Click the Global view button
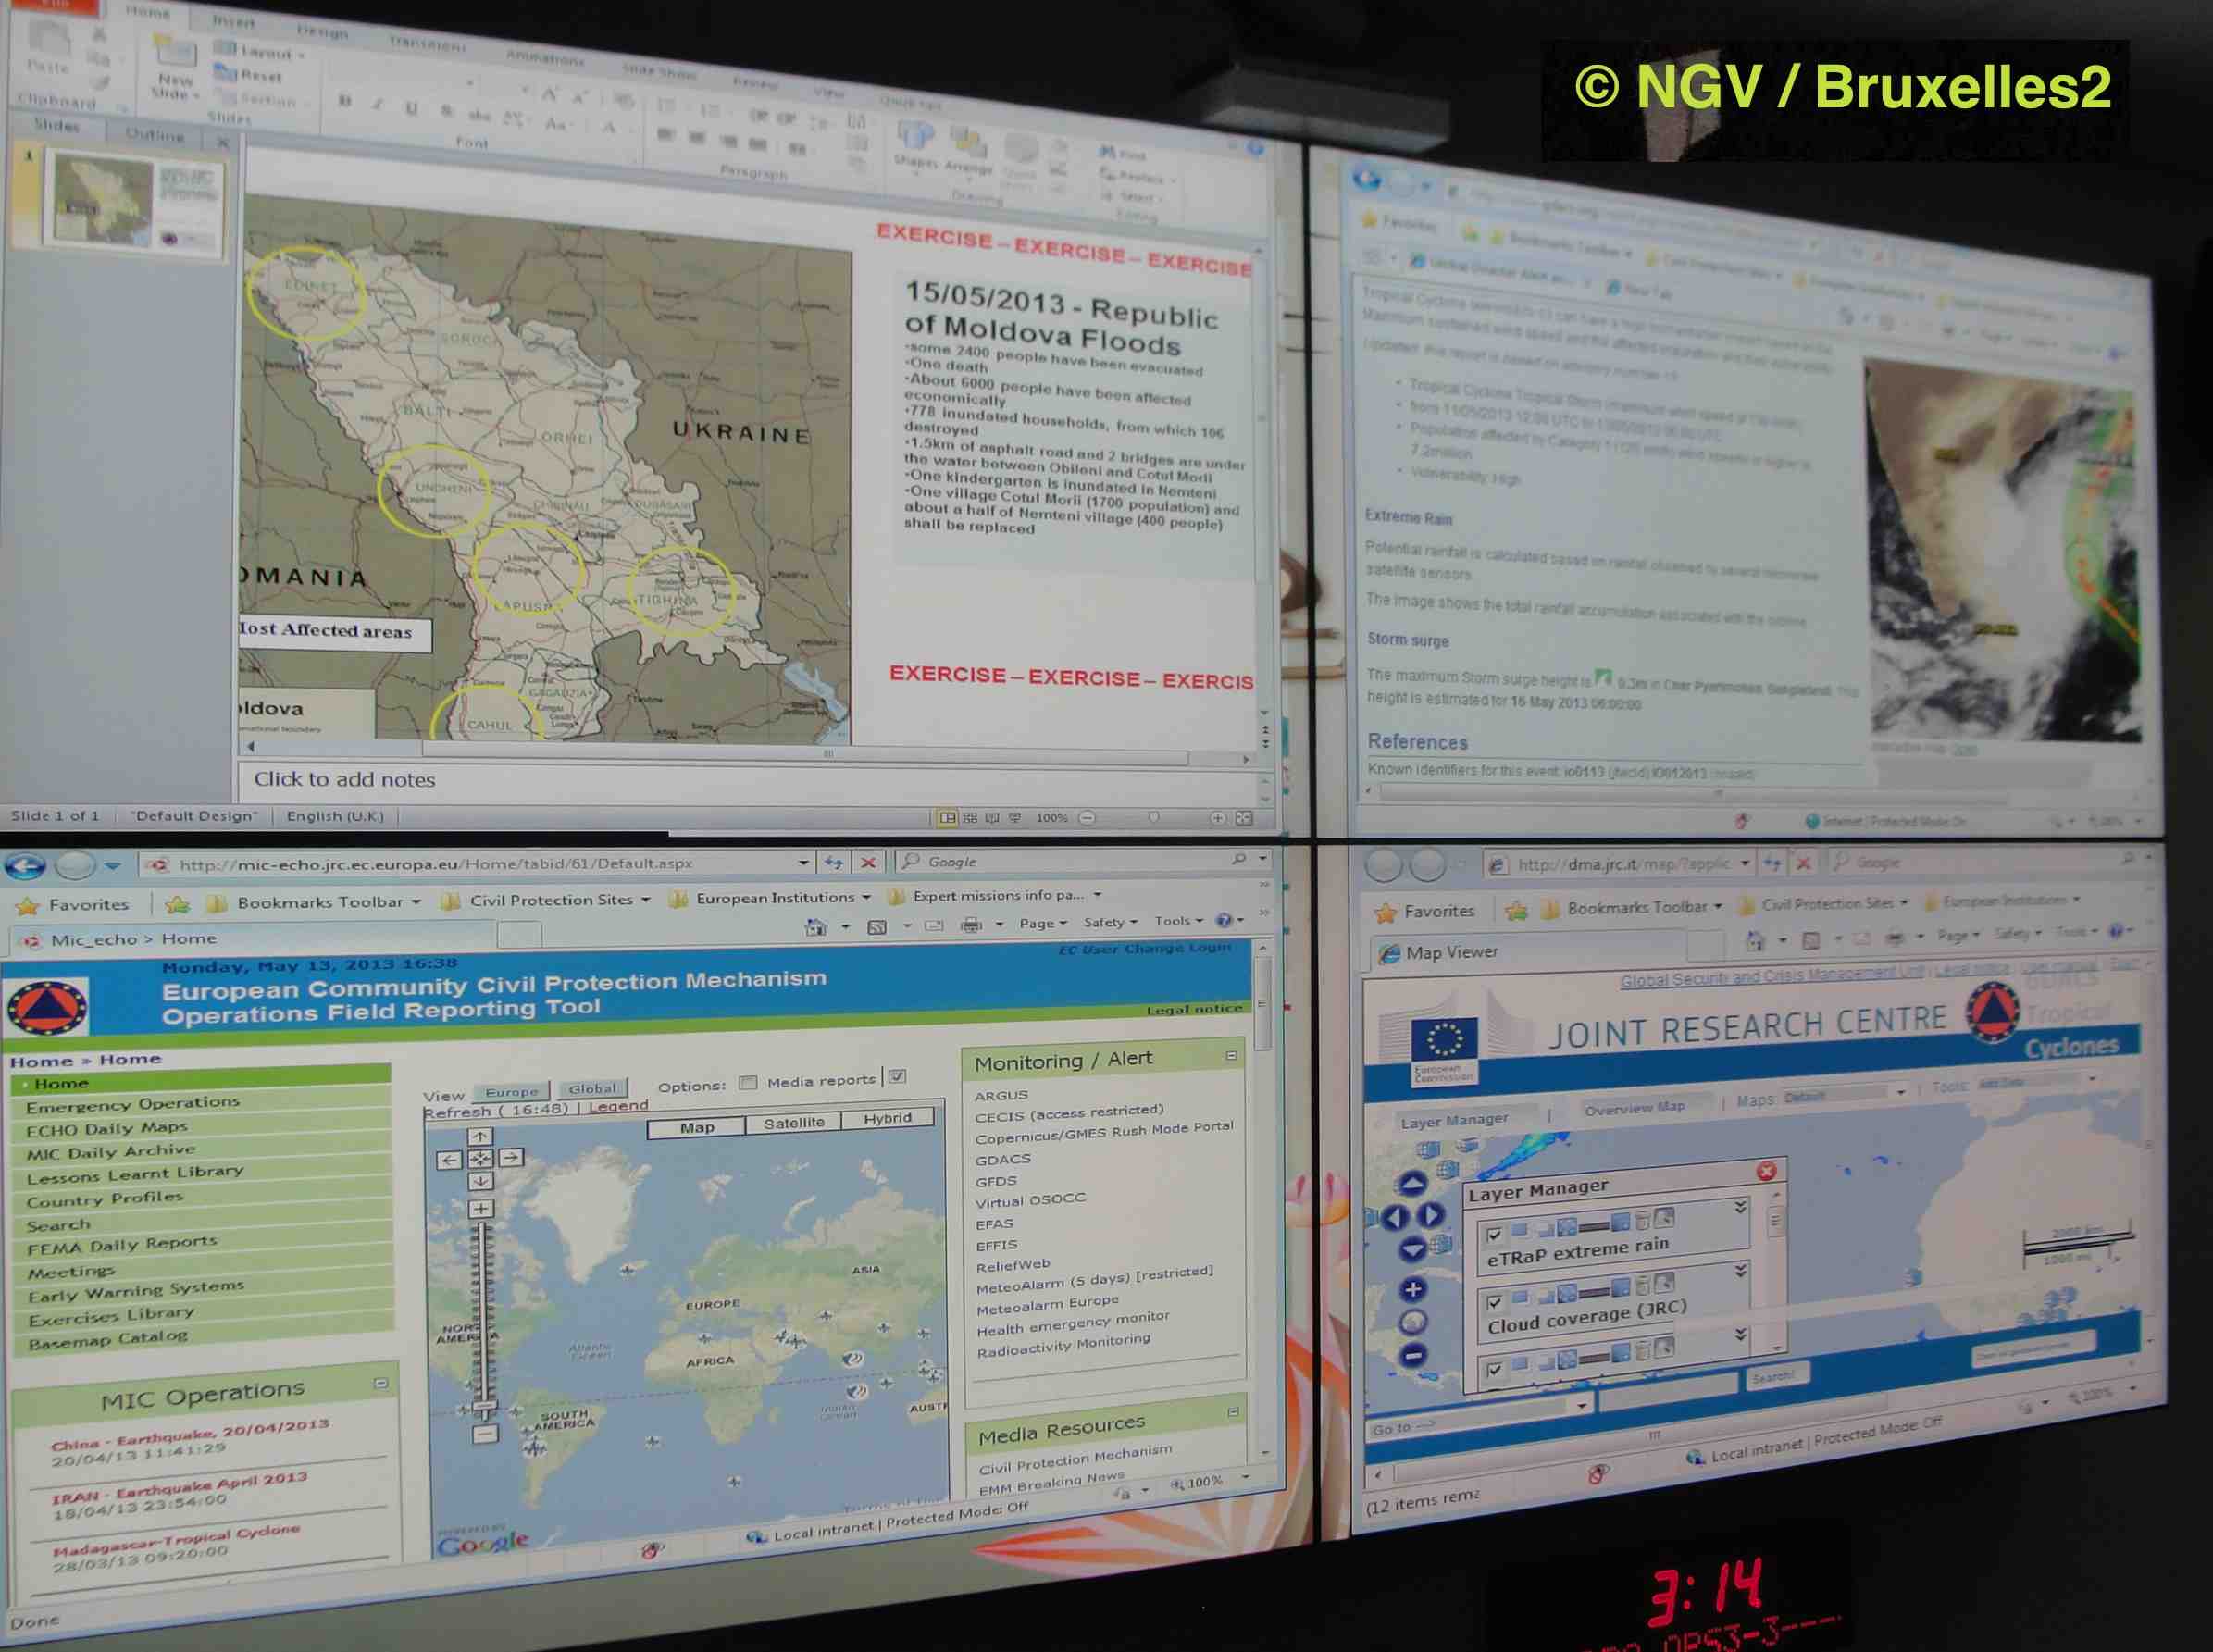The height and width of the screenshot is (1652, 2213). (x=593, y=1088)
